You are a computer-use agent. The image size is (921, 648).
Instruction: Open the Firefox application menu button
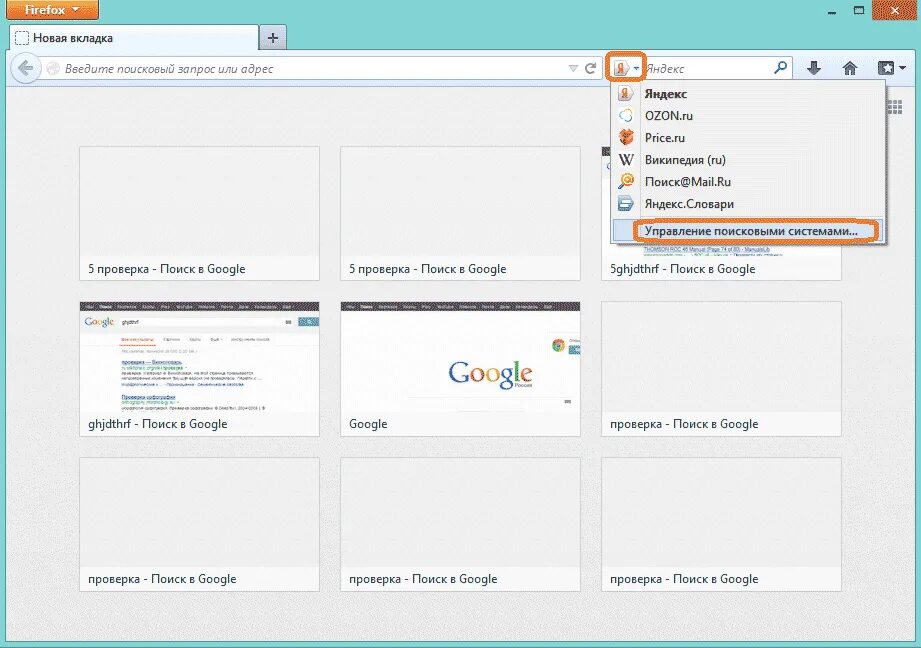click(x=52, y=10)
